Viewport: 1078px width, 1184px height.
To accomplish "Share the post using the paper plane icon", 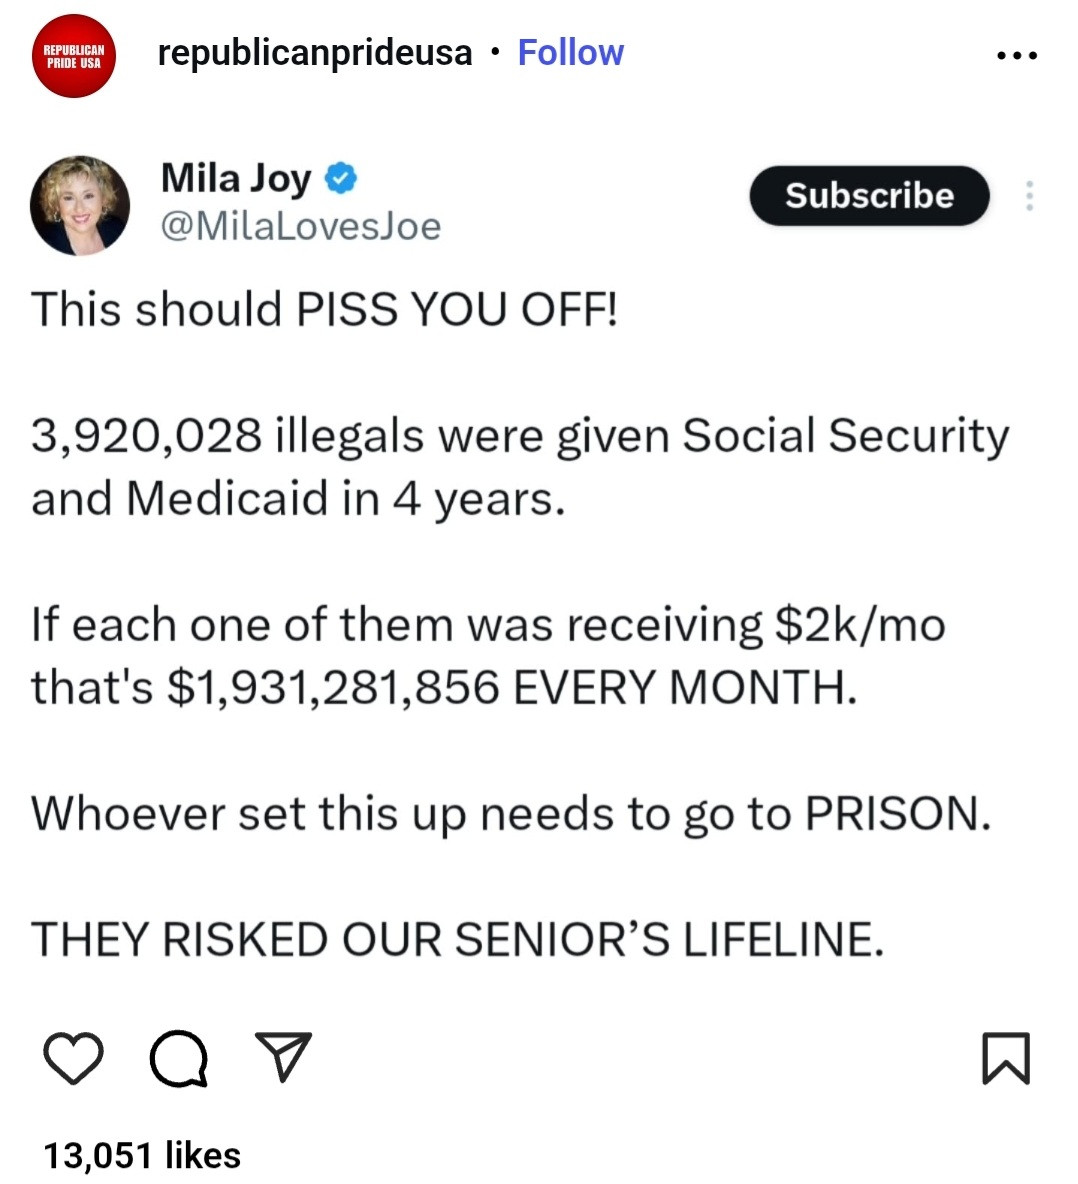I will 284,1057.
